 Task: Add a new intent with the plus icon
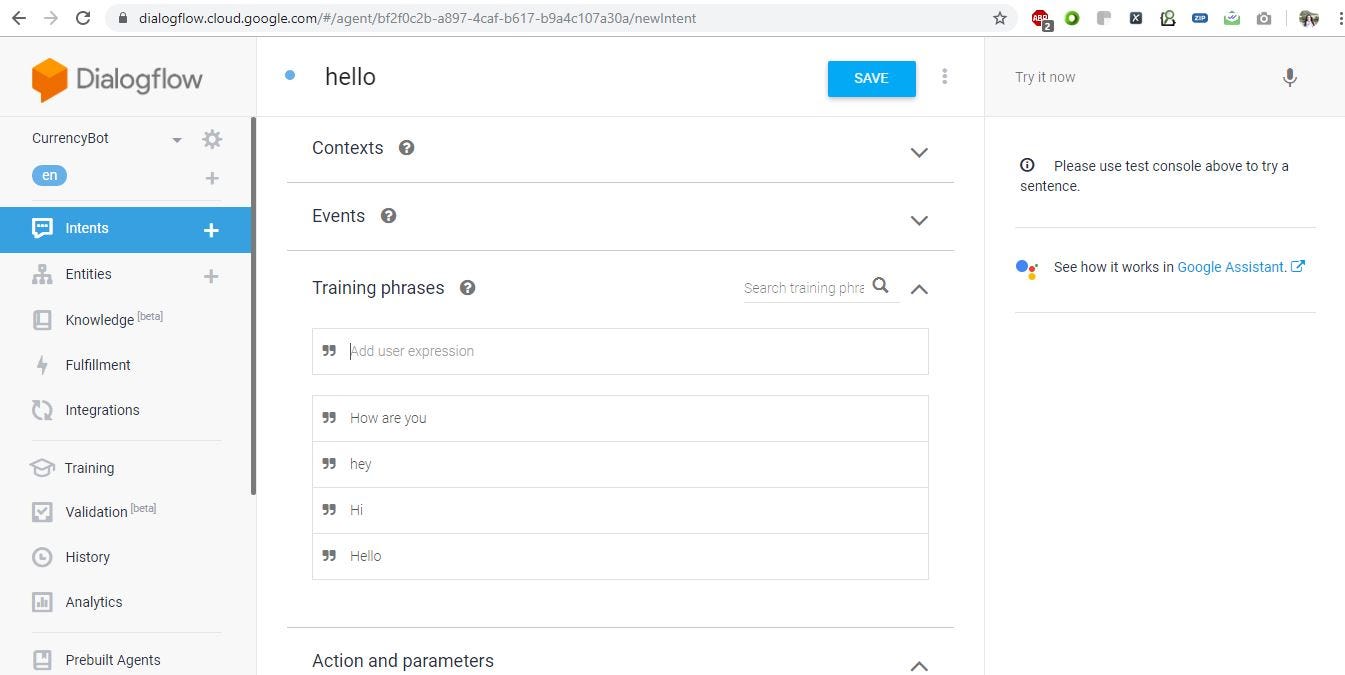click(x=211, y=229)
